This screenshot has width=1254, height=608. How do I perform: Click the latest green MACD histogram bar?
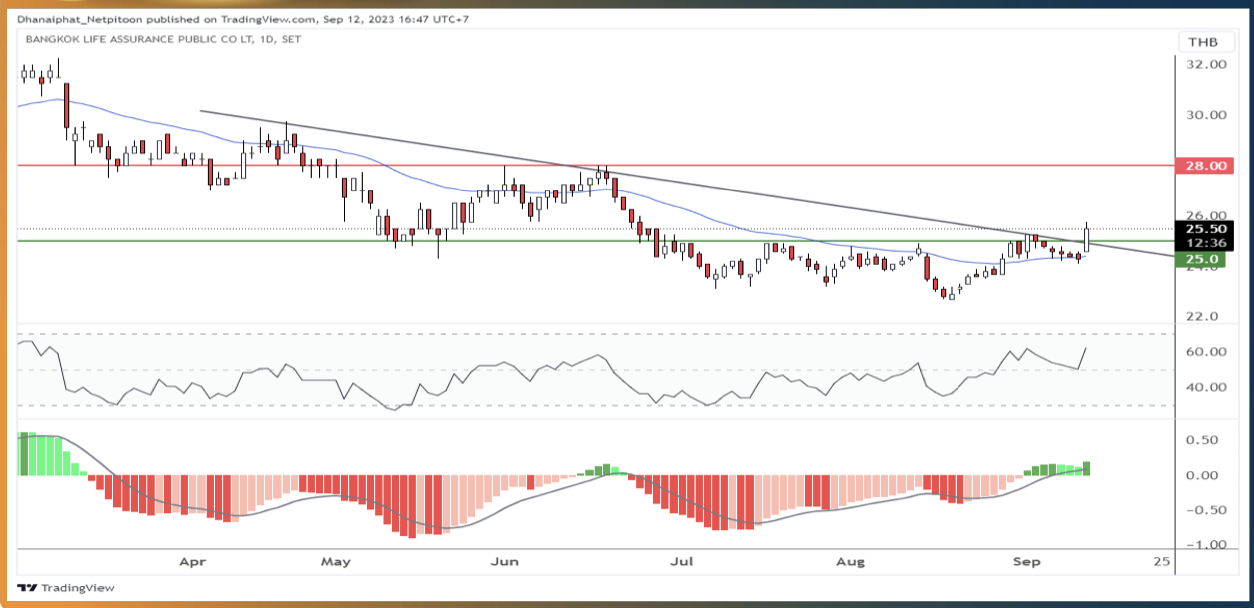(1087, 468)
